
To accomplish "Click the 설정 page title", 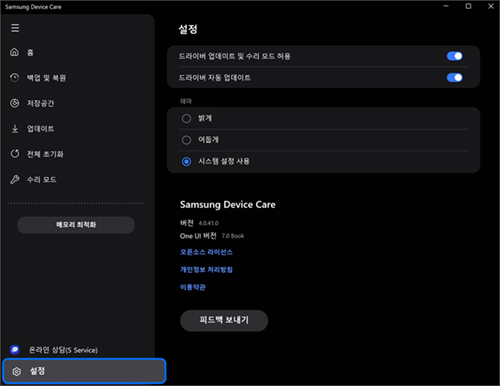I will (x=188, y=29).
